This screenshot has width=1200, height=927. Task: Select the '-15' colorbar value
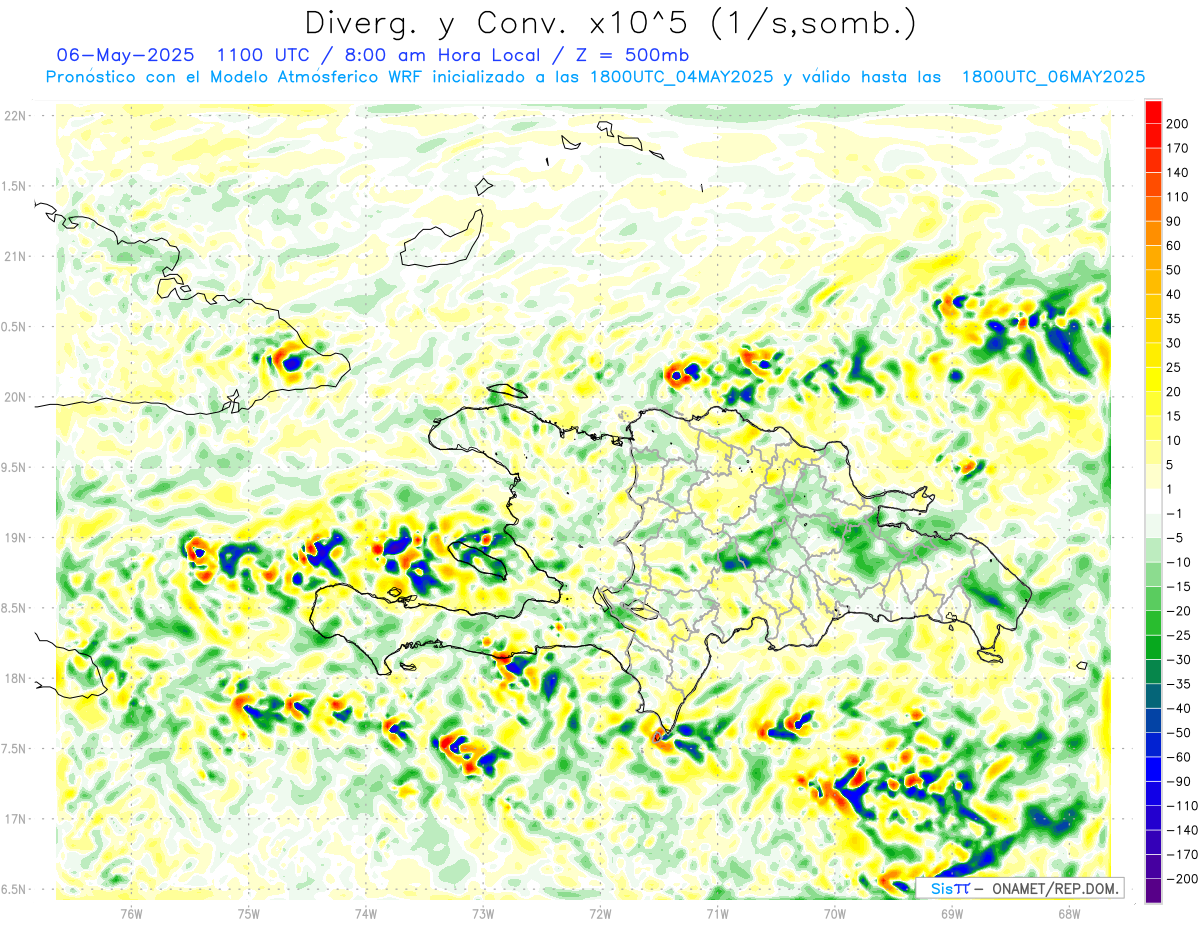(x=1181, y=586)
